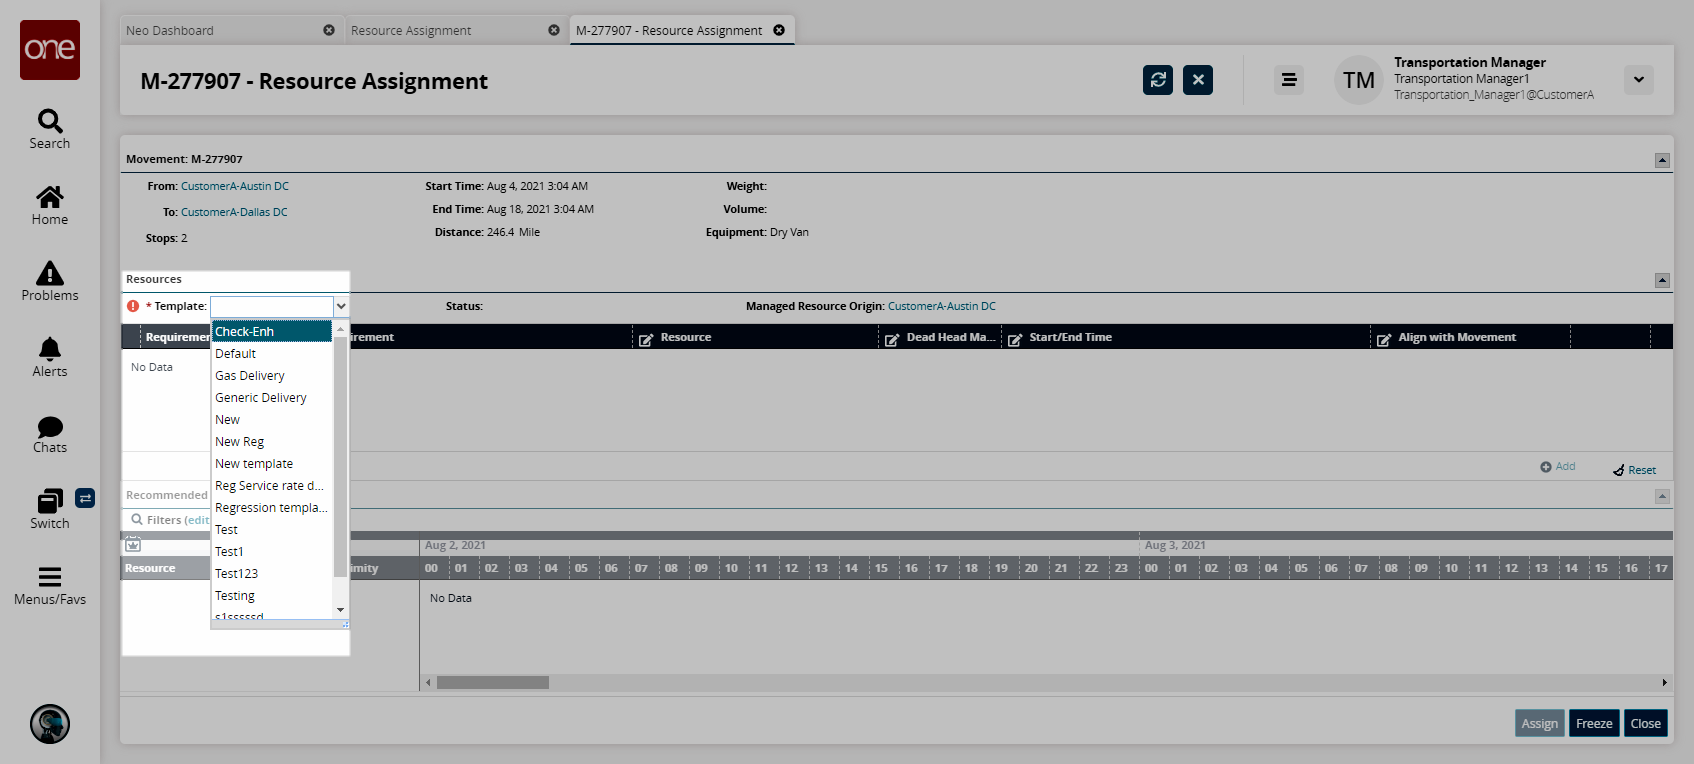The image size is (1694, 764).
Task: Close the Resource Assignment tab
Action: [554, 31]
